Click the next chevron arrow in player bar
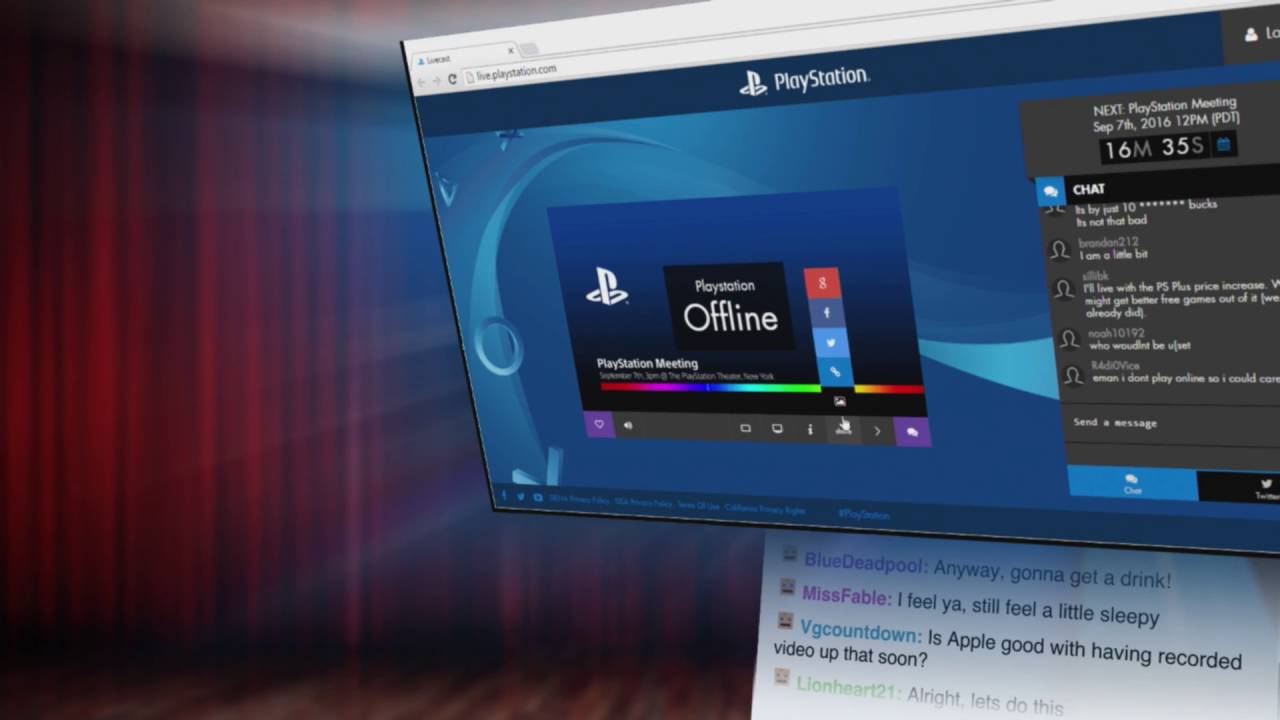Viewport: 1280px width, 720px height. (x=877, y=431)
